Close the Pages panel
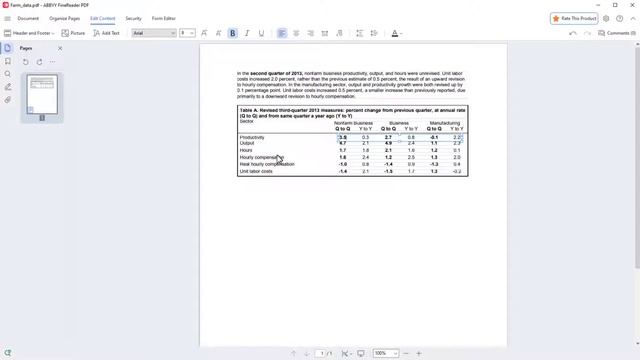This screenshot has width=640, height=360. coord(60,48)
